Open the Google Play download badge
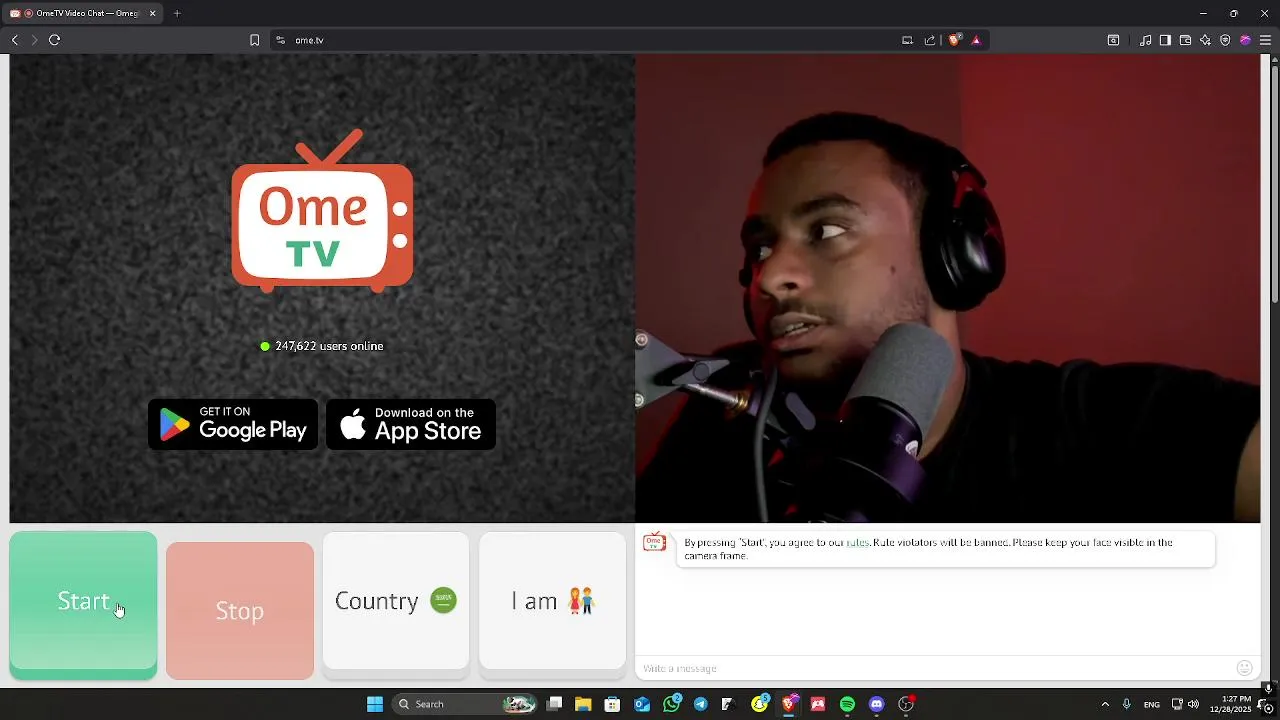Screen dimensions: 1280x720 (x=233, y=424)
